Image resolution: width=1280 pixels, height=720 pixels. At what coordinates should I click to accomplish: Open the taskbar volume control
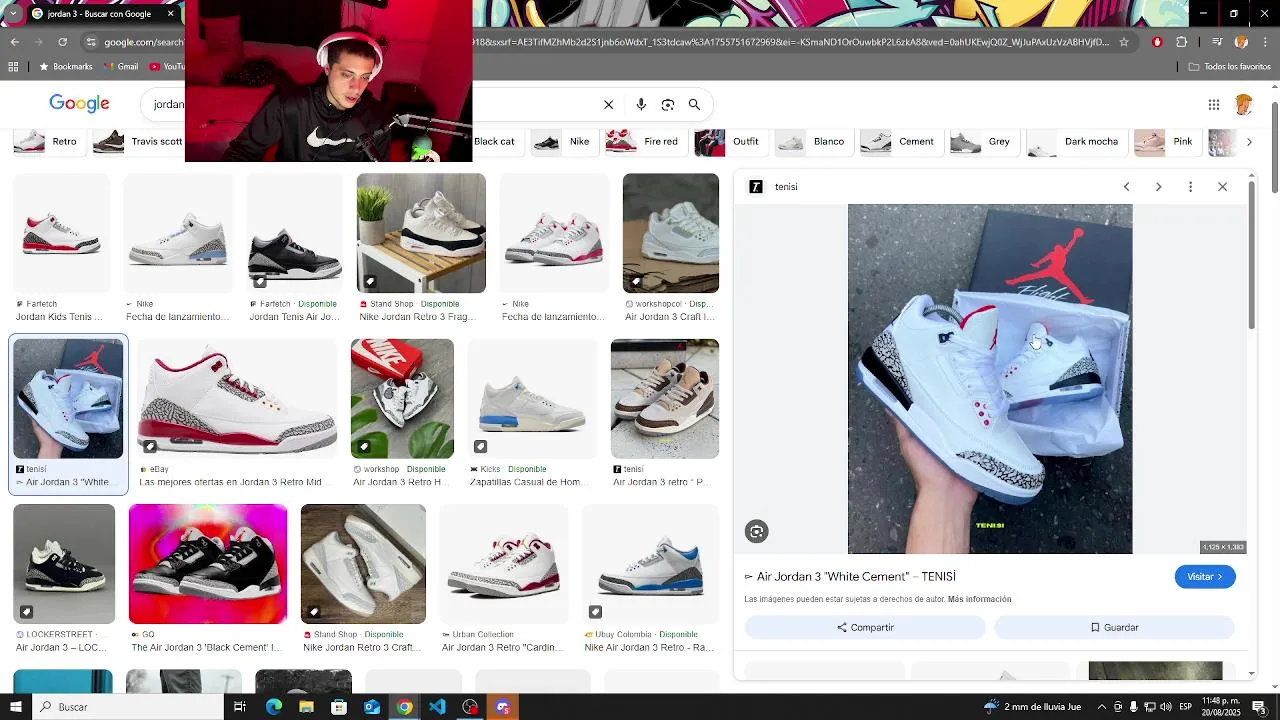click(1165, 707)
